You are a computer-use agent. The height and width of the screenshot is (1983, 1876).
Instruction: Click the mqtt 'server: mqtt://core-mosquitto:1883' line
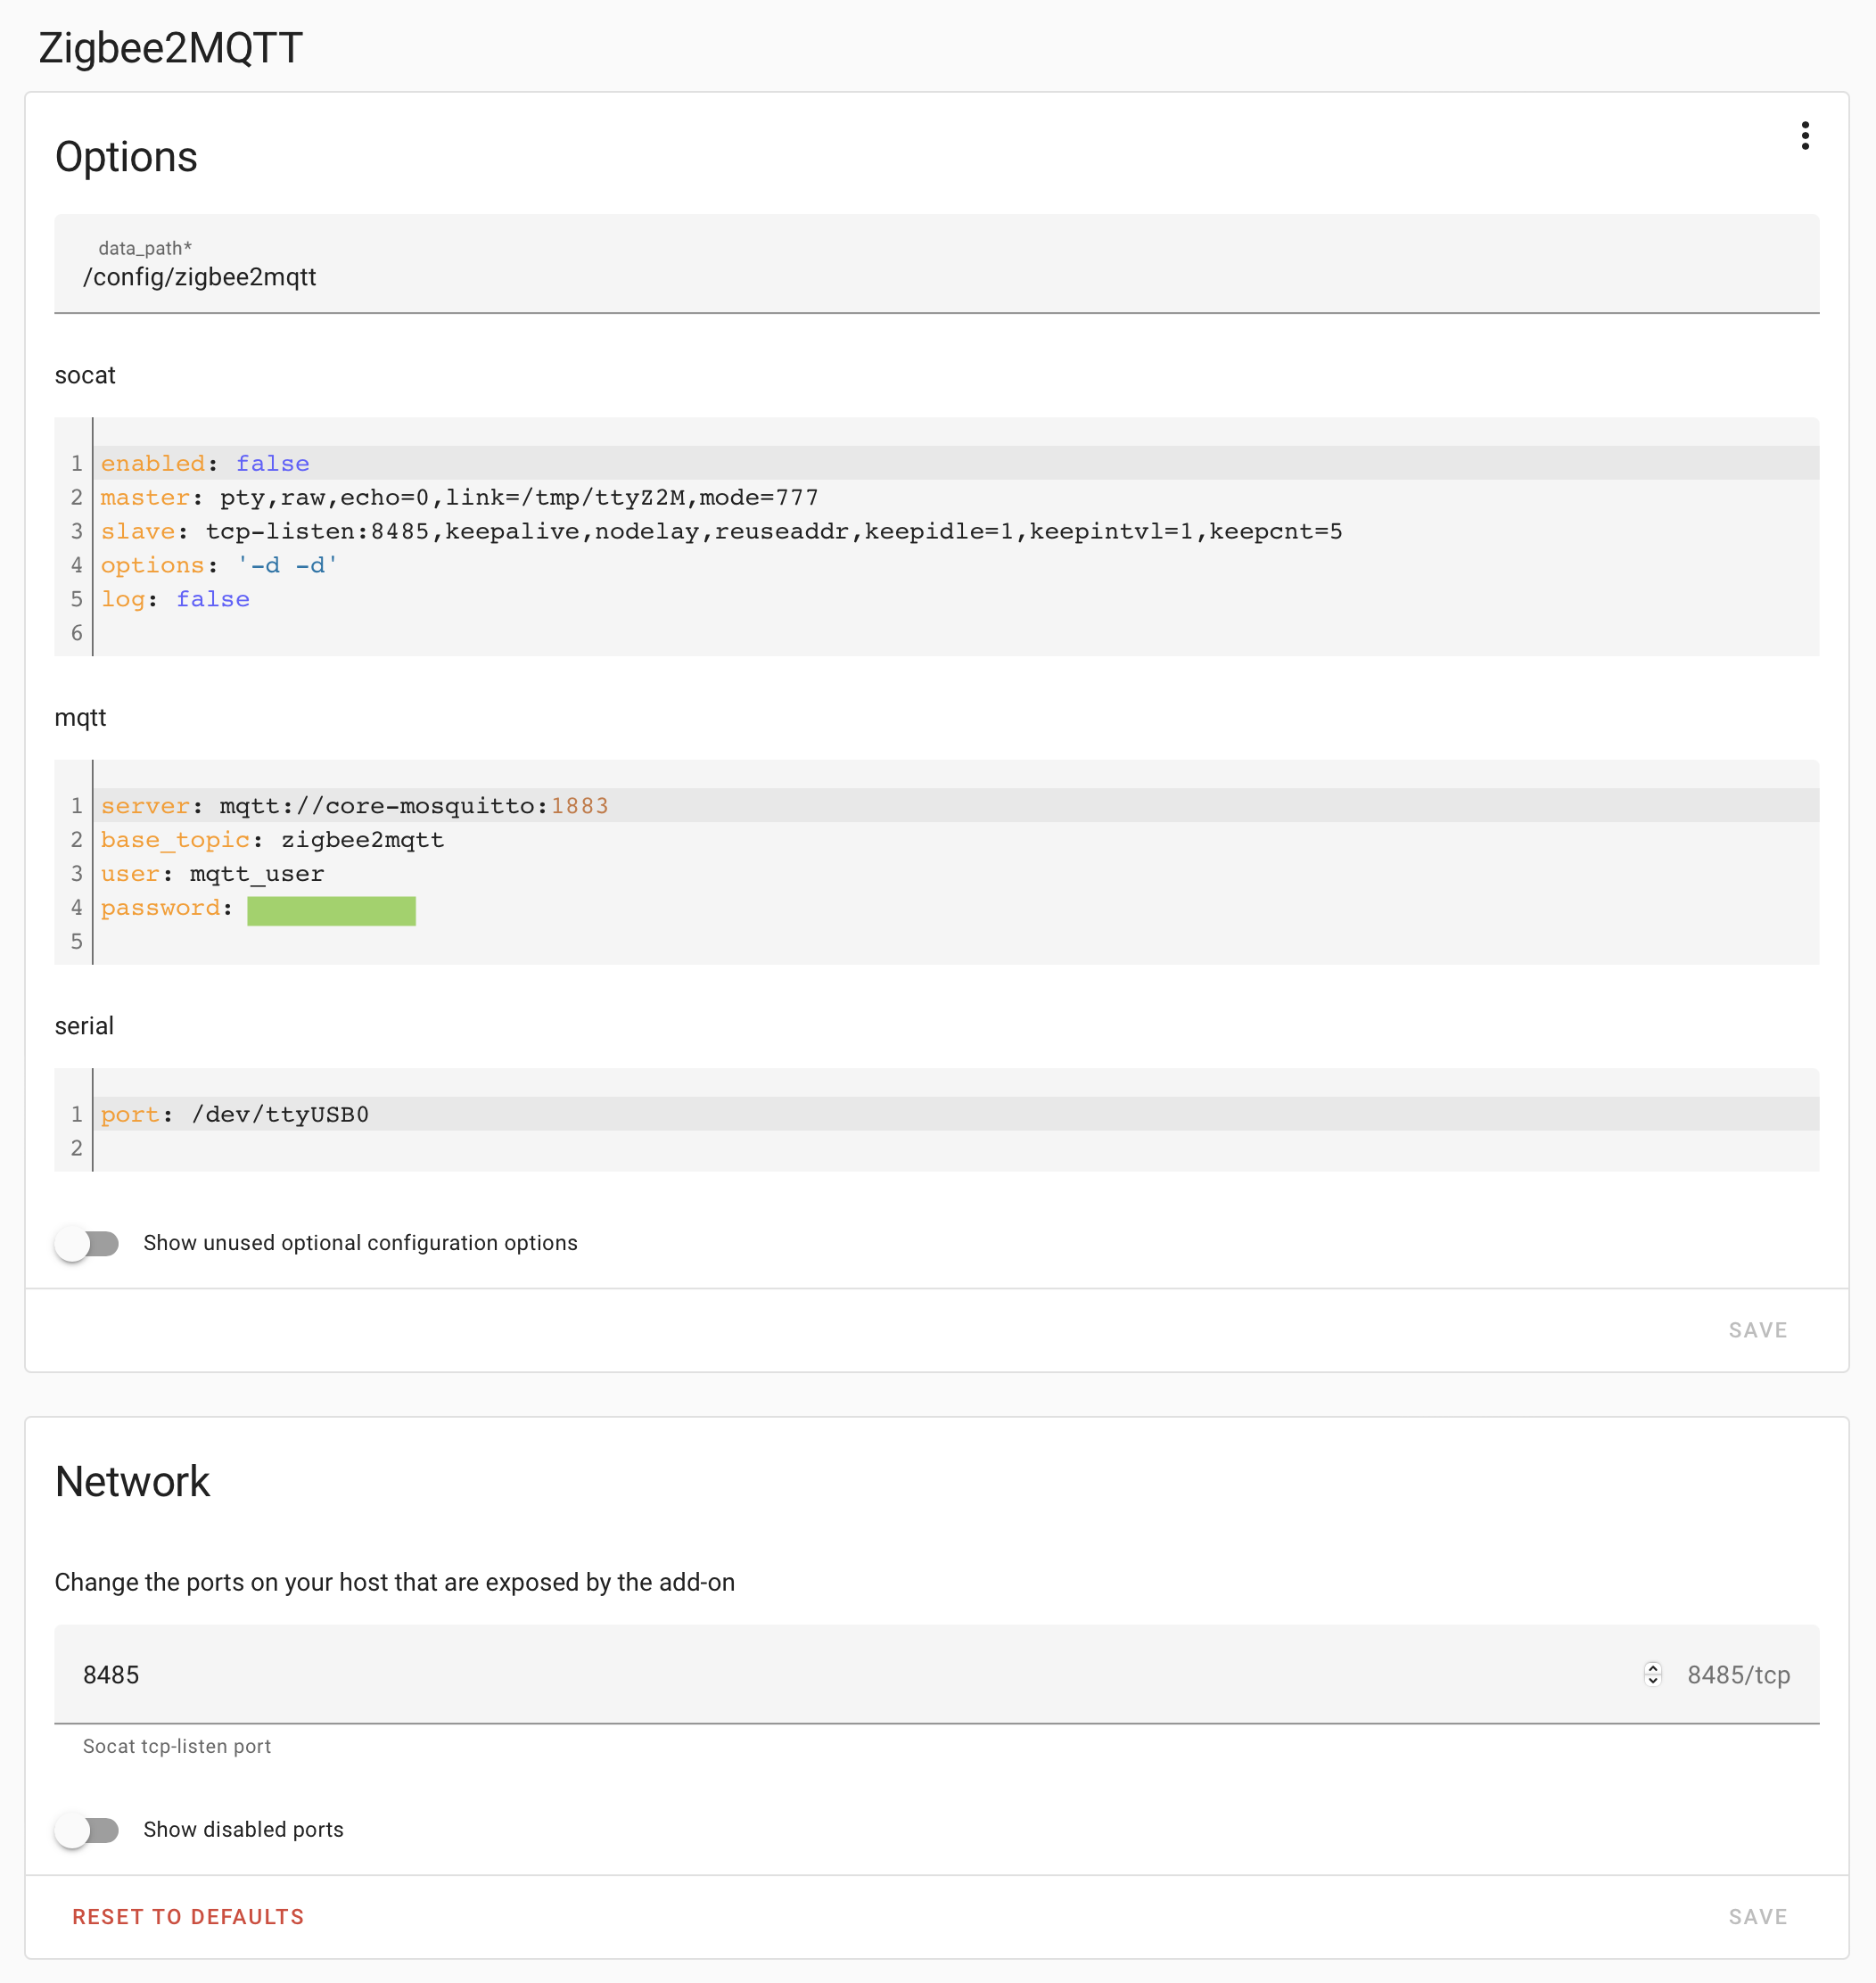click(x=958, y=805)
